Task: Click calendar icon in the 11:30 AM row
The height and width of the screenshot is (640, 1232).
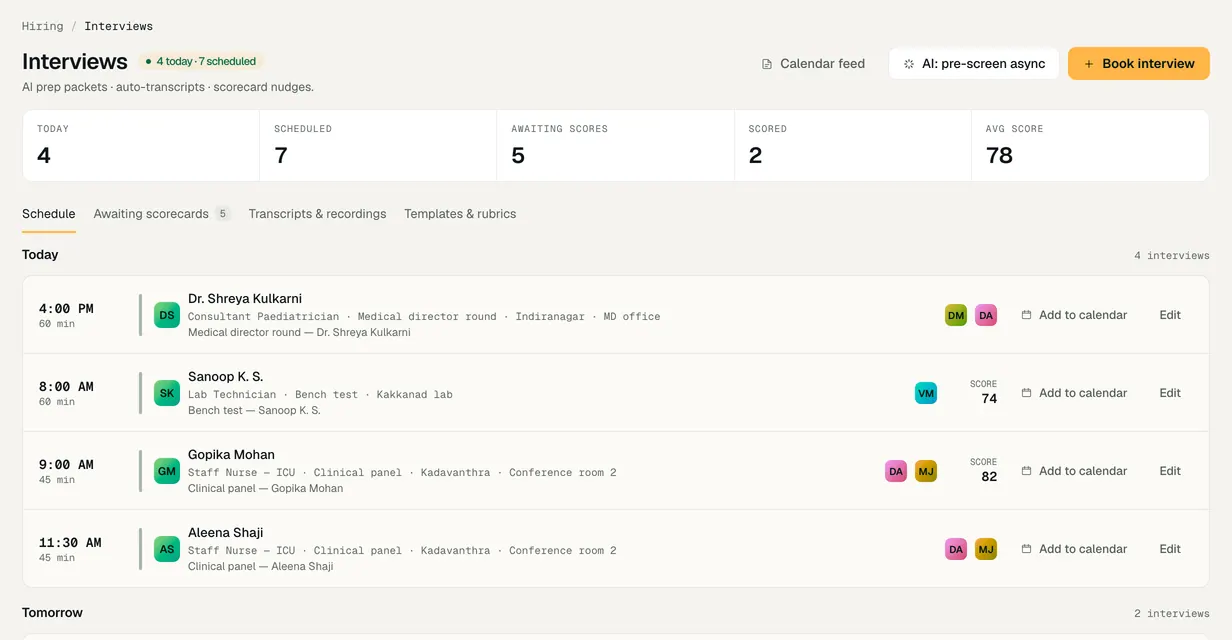Action: [x=1026, y=549]
